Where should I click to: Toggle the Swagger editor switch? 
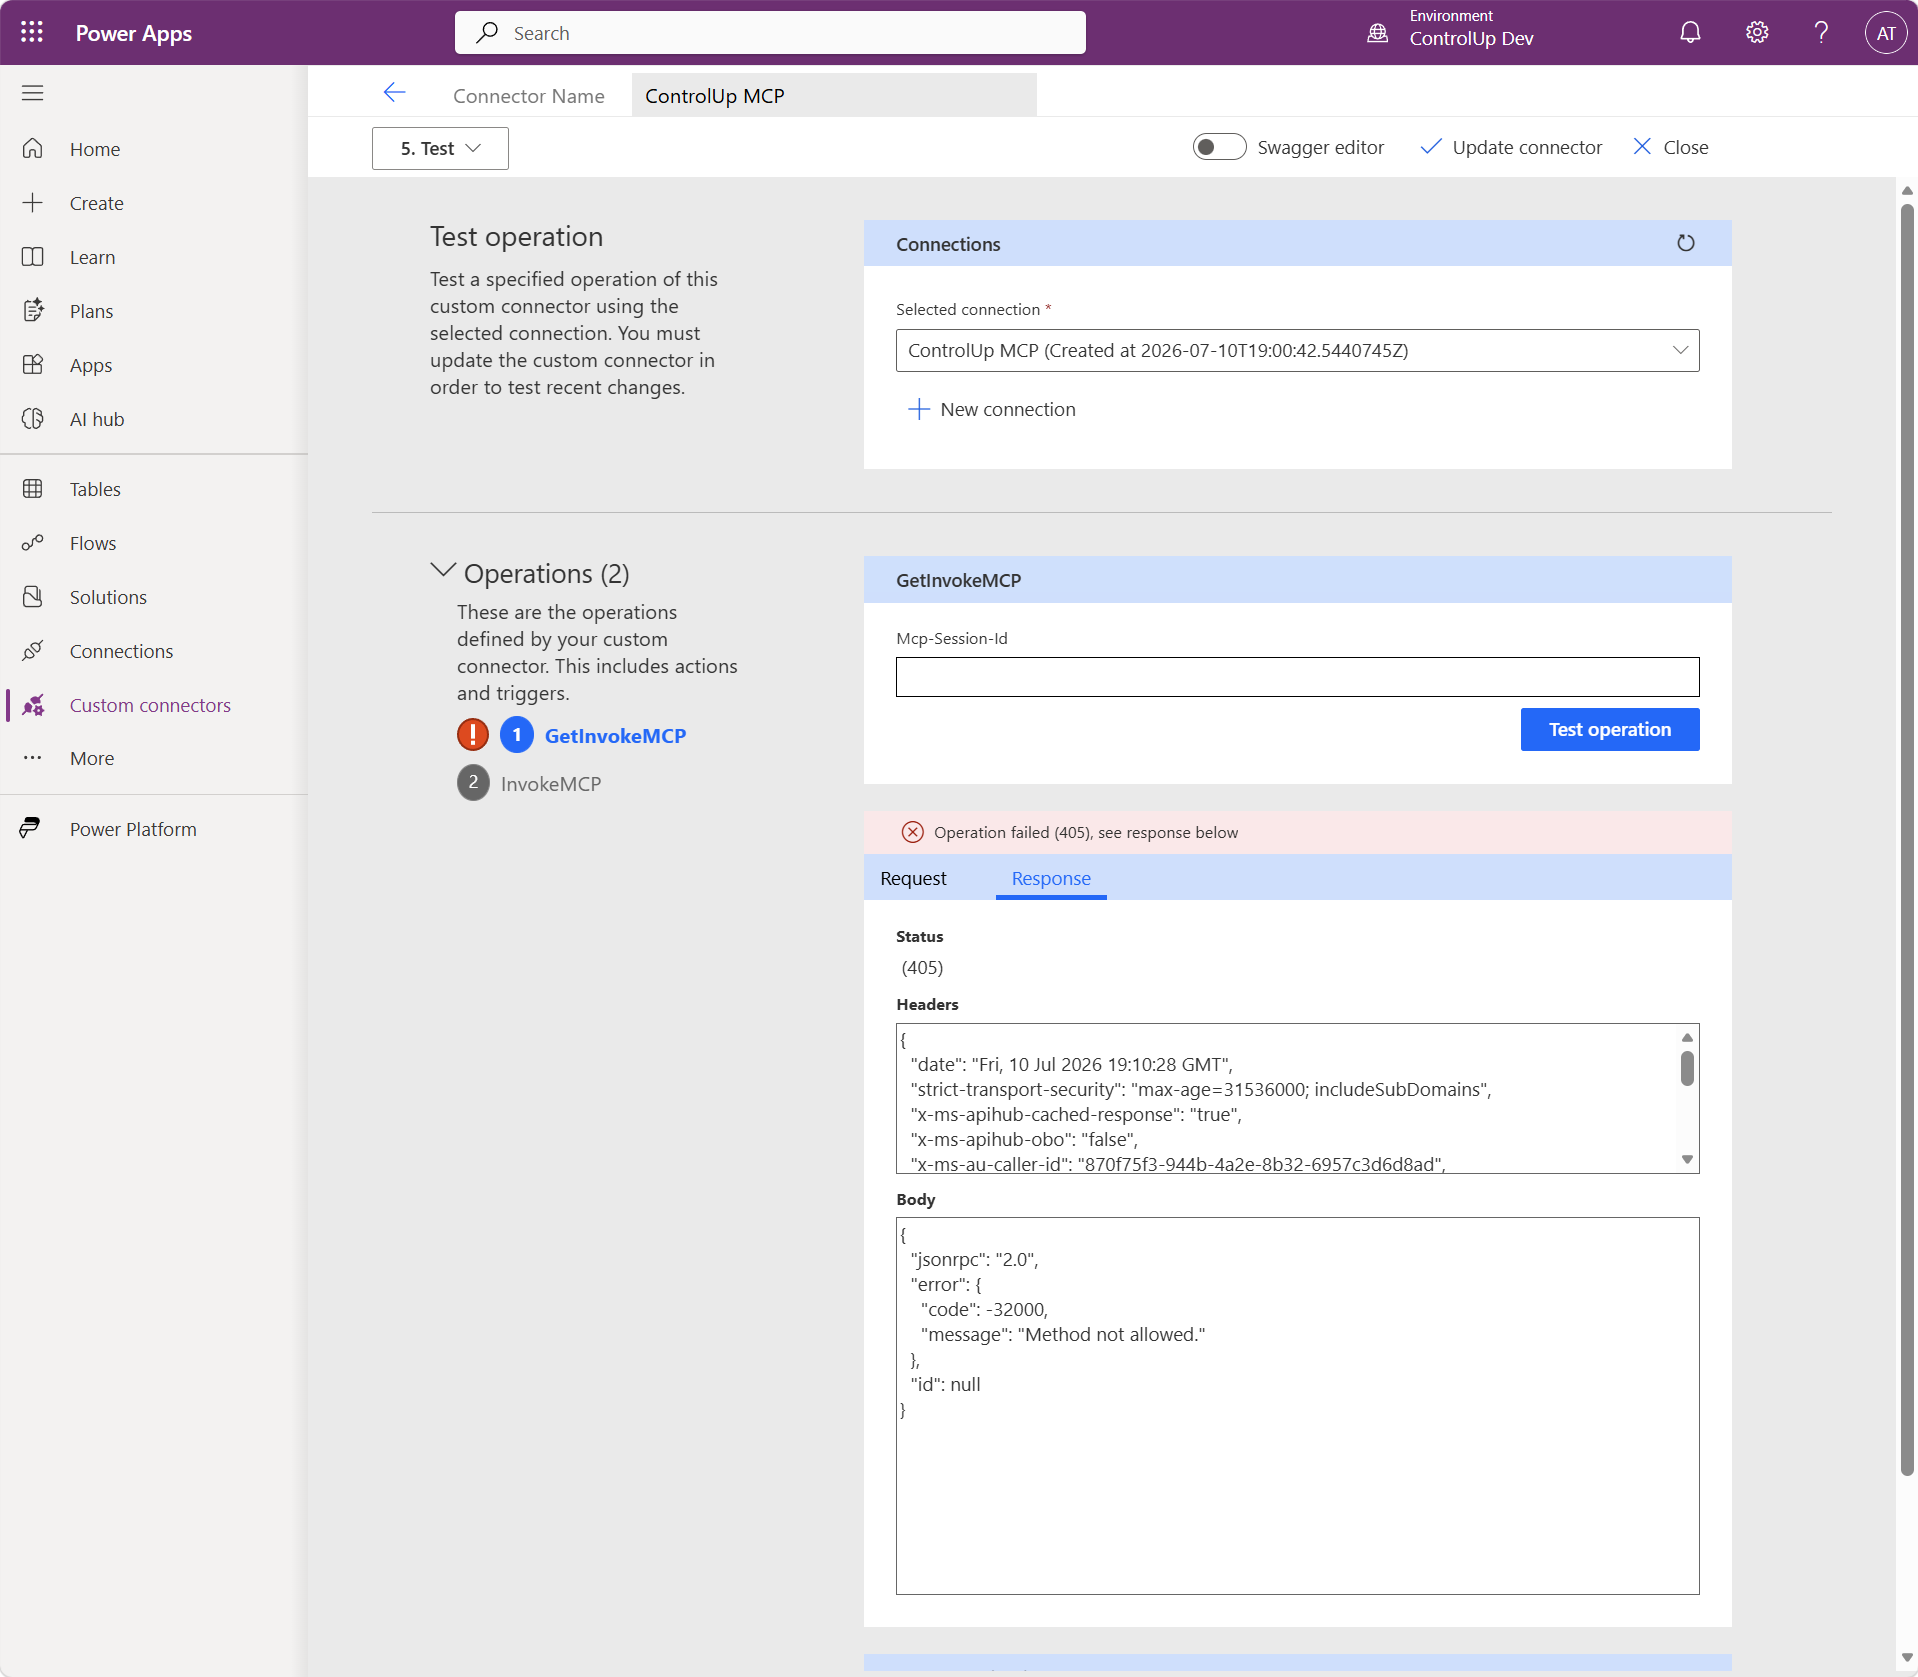tap(1219, 147)
